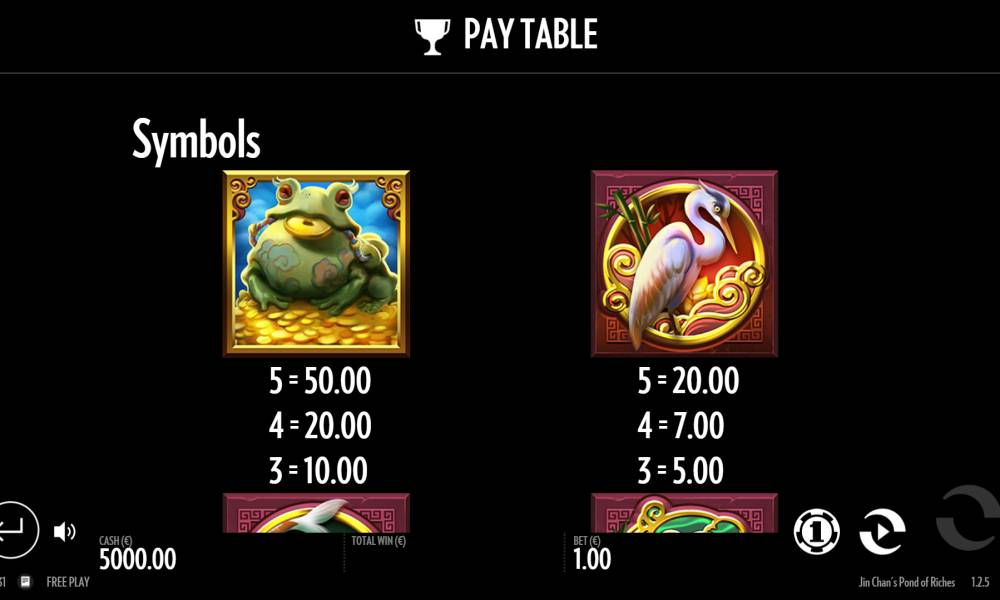This screenshot has width=1000, height=600.
Task: Click the FREE PLAY label
Action: tap(68, 582)
